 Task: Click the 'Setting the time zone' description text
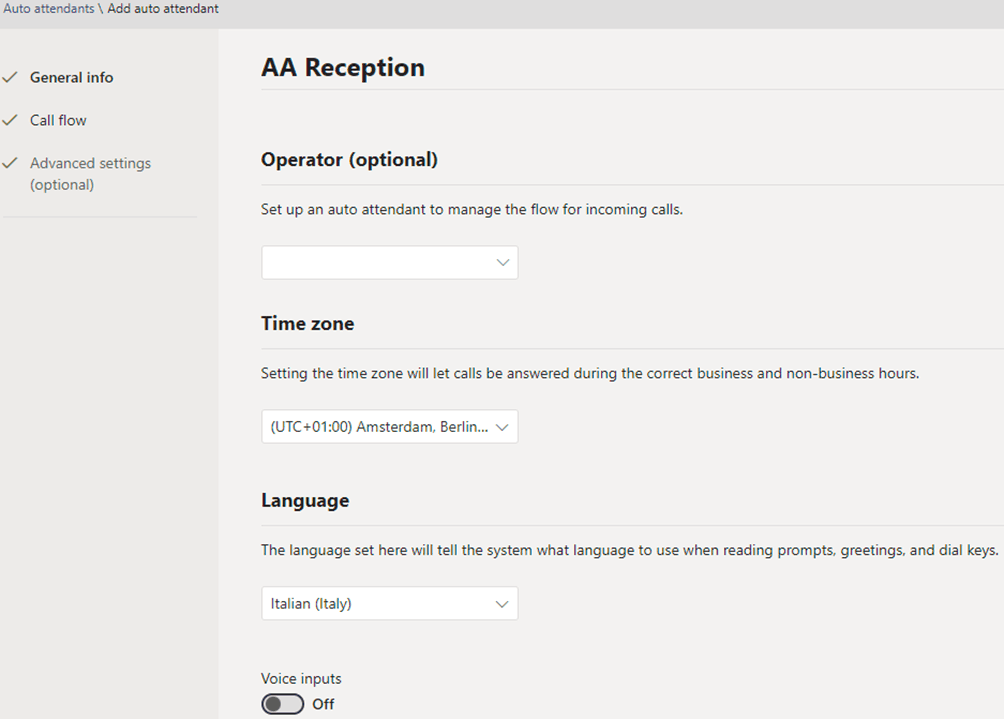point(590,373)
